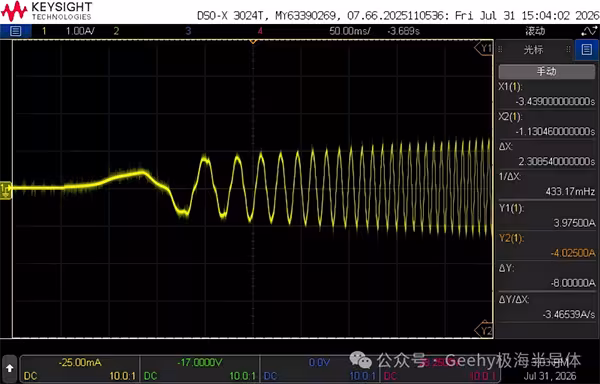
Task: Click the 手动 manual mode button
Action: [x=546, y=72]
